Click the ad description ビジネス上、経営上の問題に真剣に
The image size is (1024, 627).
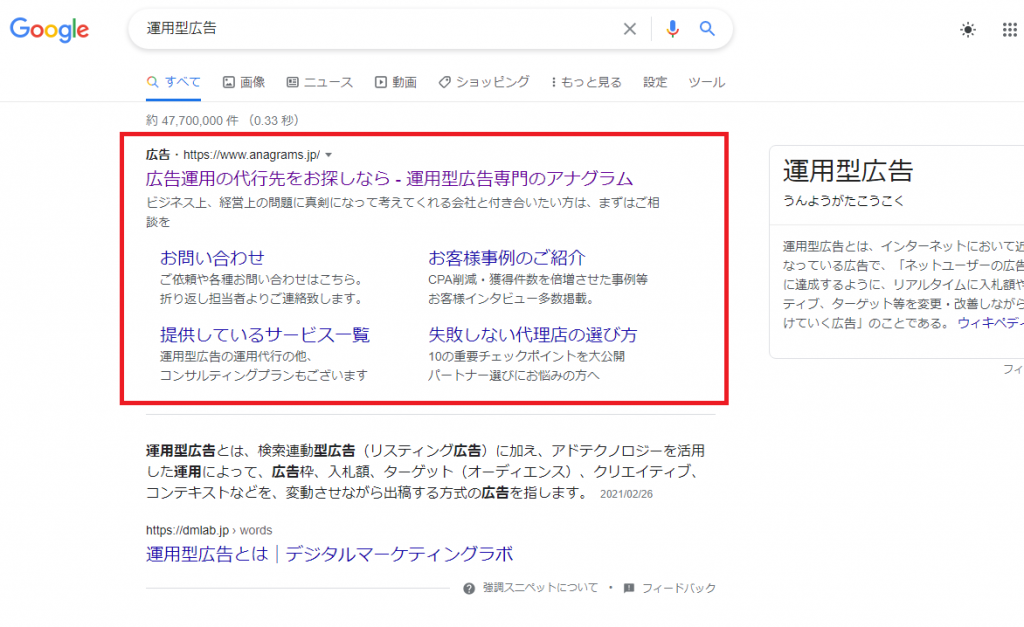(x=402, y=212)
